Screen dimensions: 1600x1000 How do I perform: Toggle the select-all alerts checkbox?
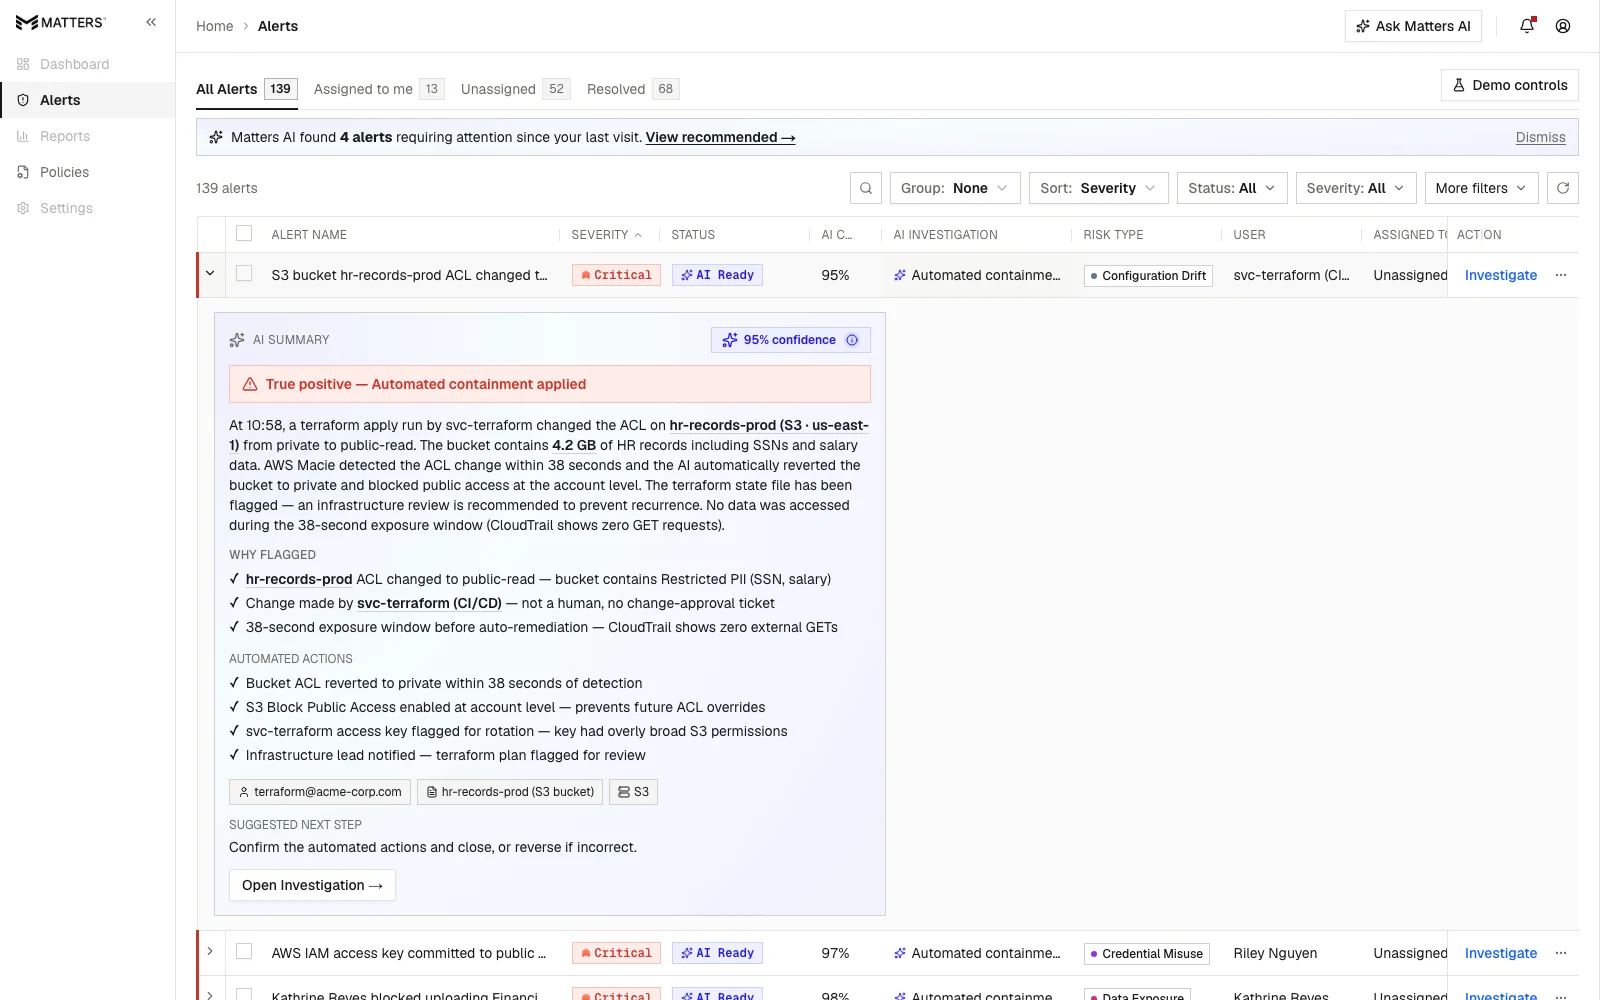point(244,233)
